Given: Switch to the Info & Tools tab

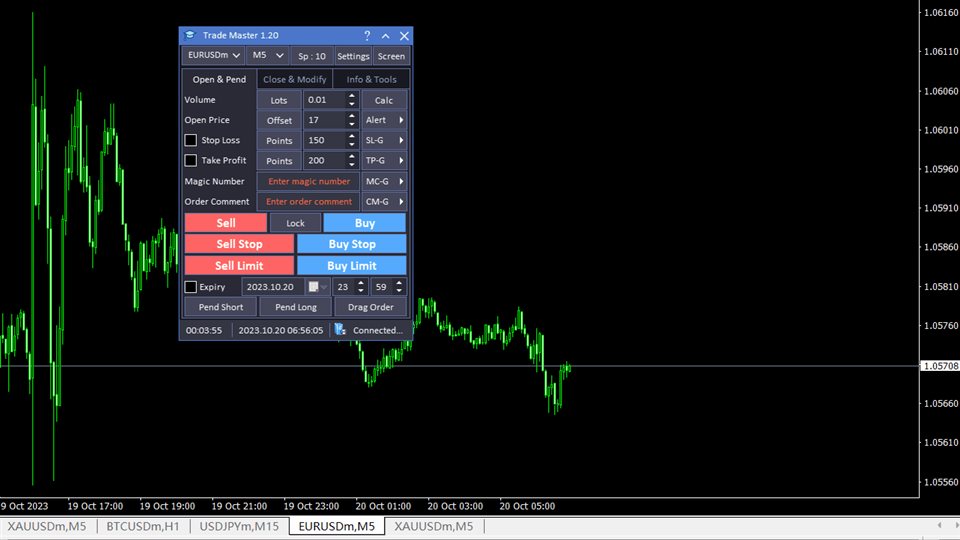Looking at the screenshot, I should (x=371, y=79).
